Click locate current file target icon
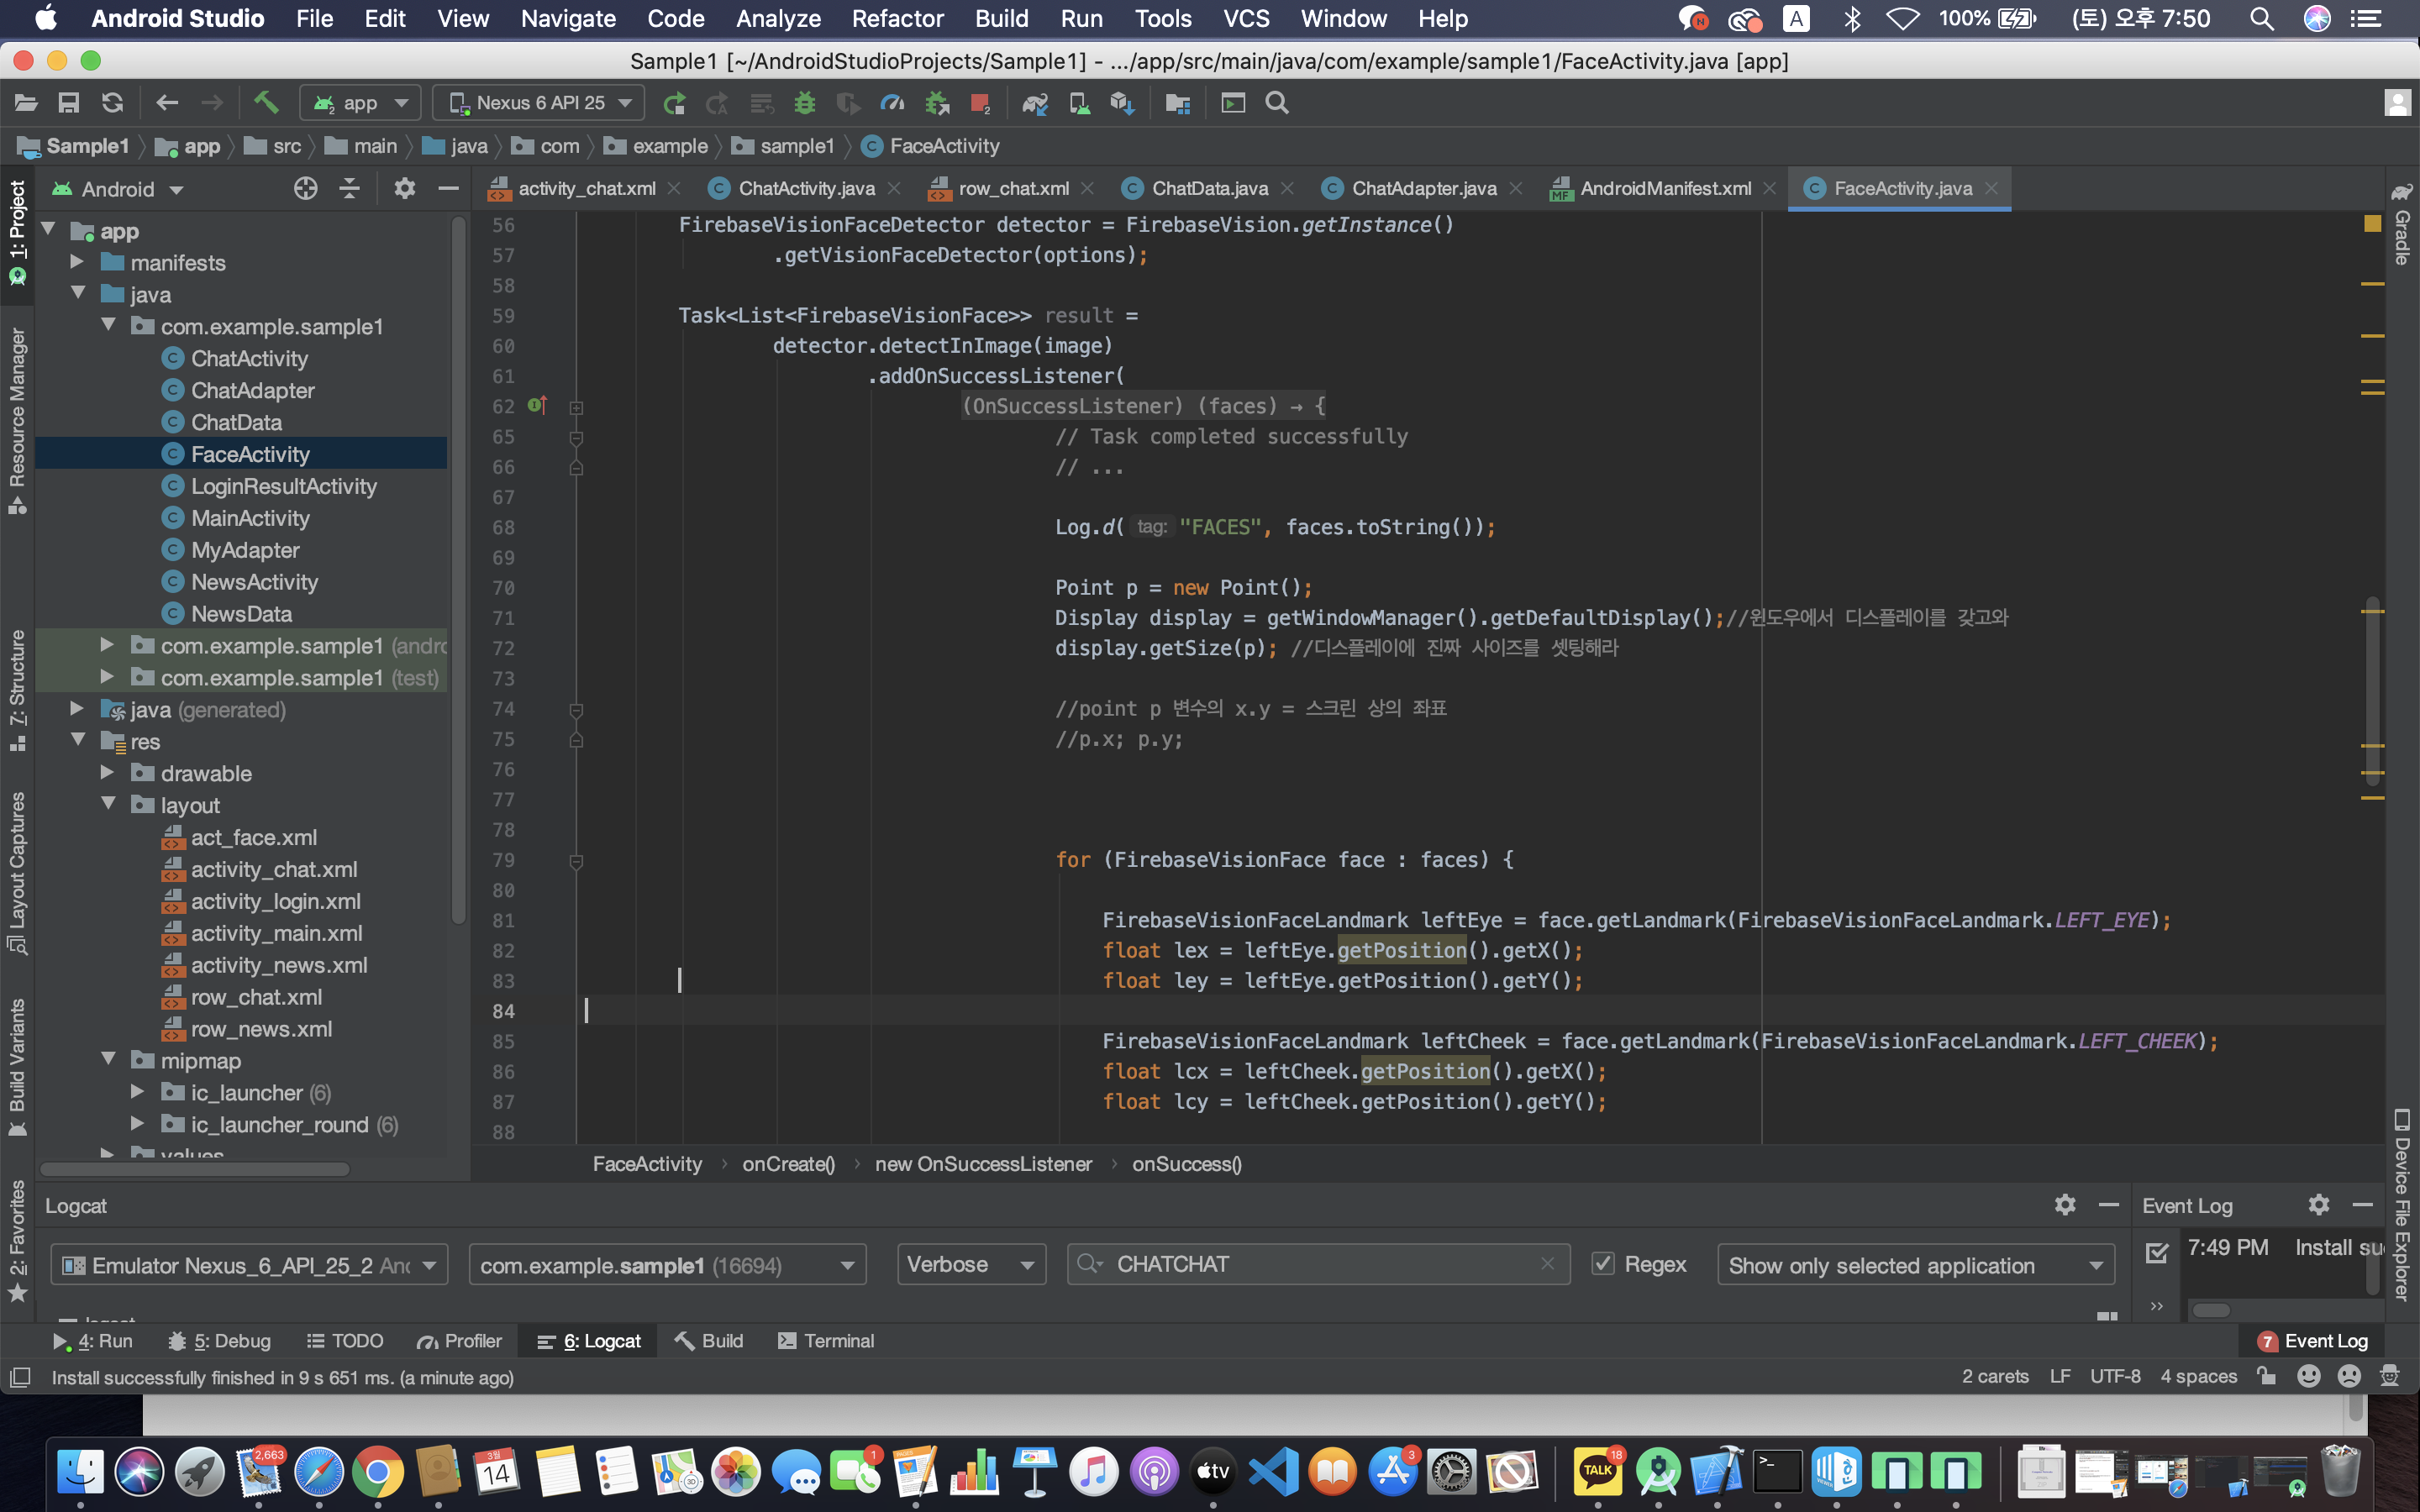The image size is (2420, 1512). click(x=306, y=189)
